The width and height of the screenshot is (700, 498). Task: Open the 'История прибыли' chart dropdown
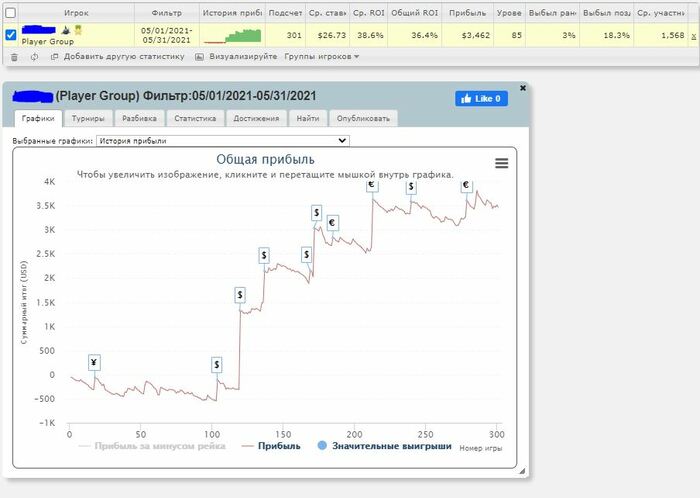click(223, 141)
